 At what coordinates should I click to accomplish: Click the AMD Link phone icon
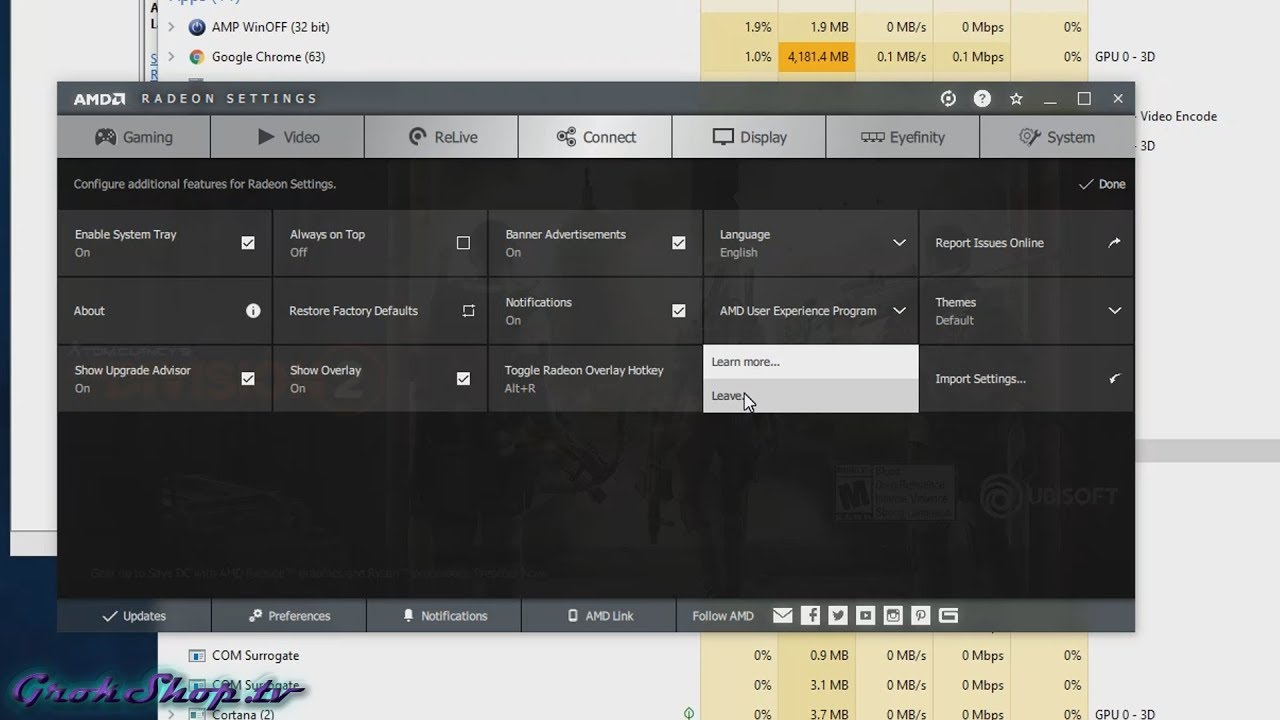click(x=573, y=616)
